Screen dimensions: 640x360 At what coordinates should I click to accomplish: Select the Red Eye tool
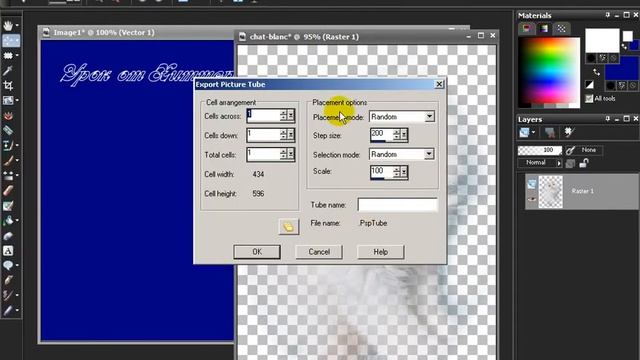8,116
